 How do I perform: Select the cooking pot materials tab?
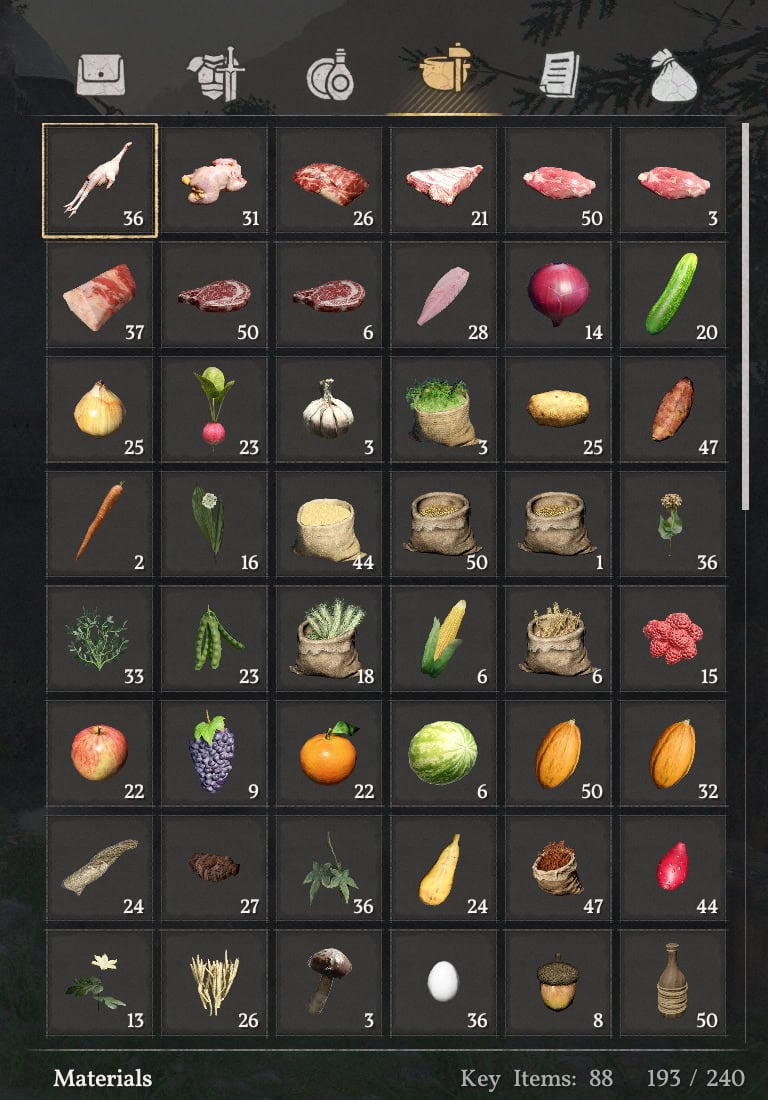pos(444,68)
